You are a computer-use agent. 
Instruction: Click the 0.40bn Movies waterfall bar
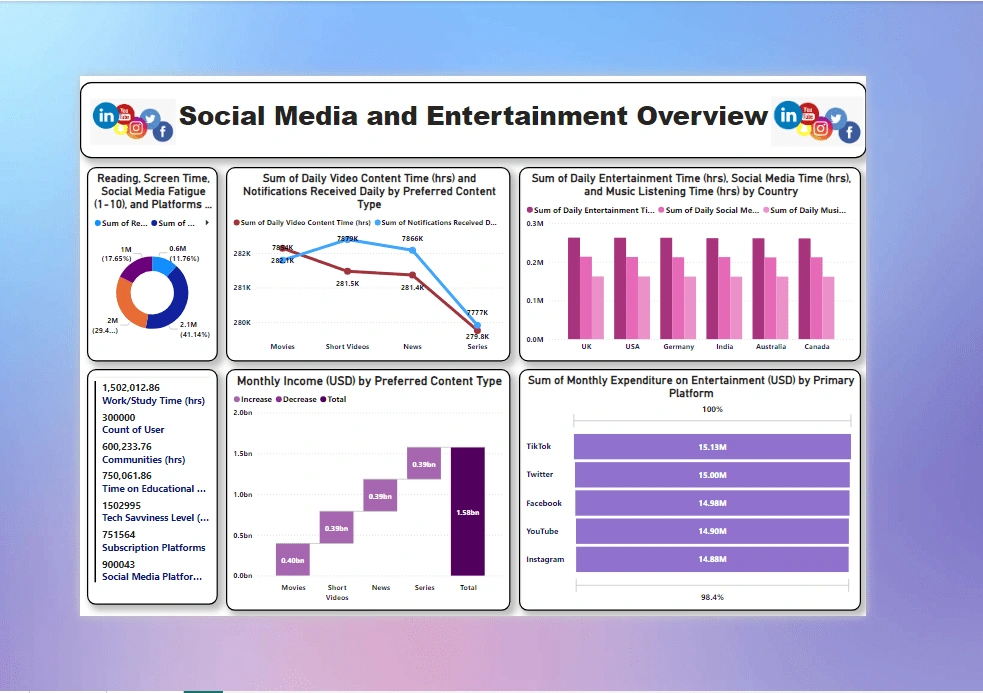pyautogui.click(x=293, y=559)
